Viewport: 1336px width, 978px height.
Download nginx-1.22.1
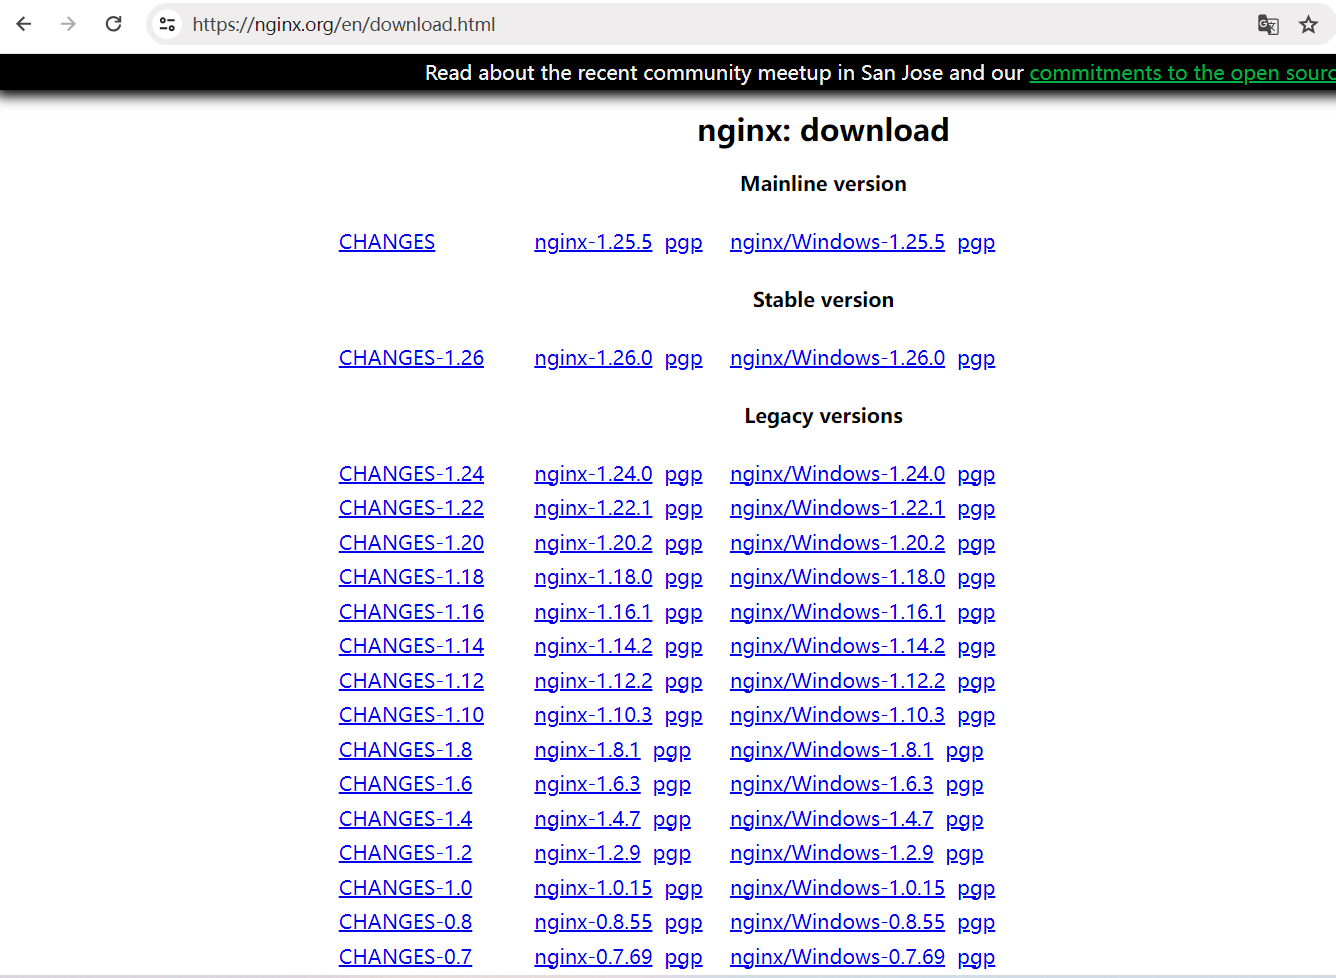coord(593,508)
